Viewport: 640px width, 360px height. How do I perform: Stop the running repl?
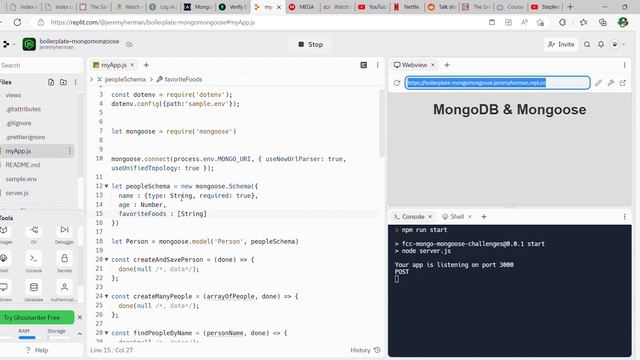click(311, 44)
